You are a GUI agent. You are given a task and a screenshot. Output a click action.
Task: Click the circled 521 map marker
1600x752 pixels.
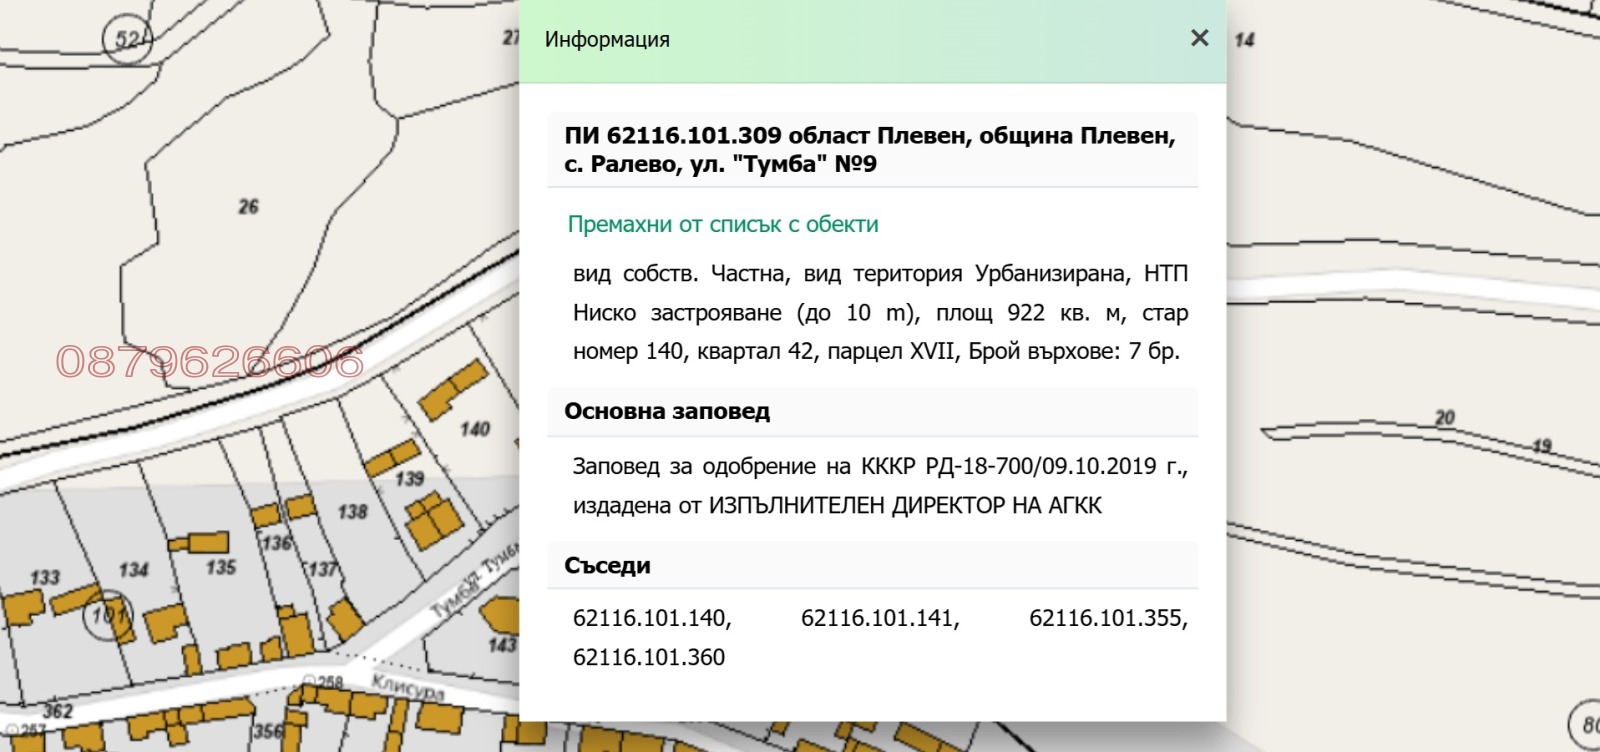tap(128, 41)
